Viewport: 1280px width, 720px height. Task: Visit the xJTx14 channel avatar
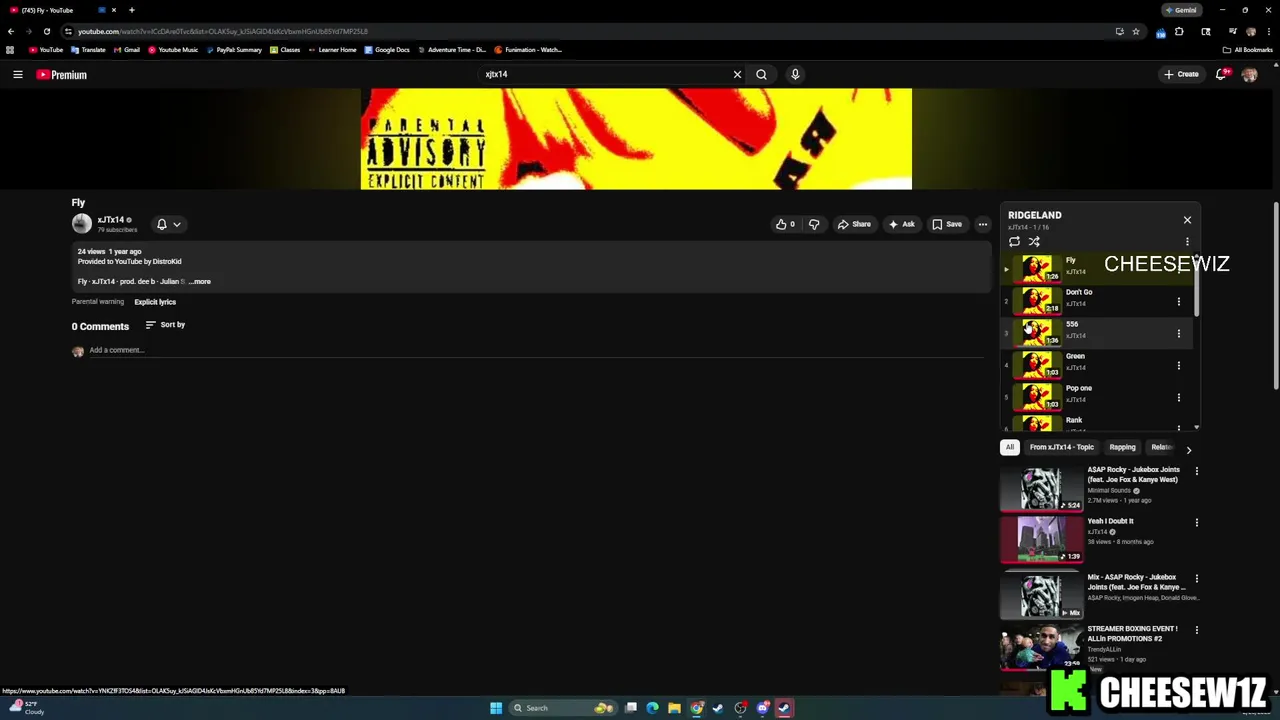coord(81,224)
